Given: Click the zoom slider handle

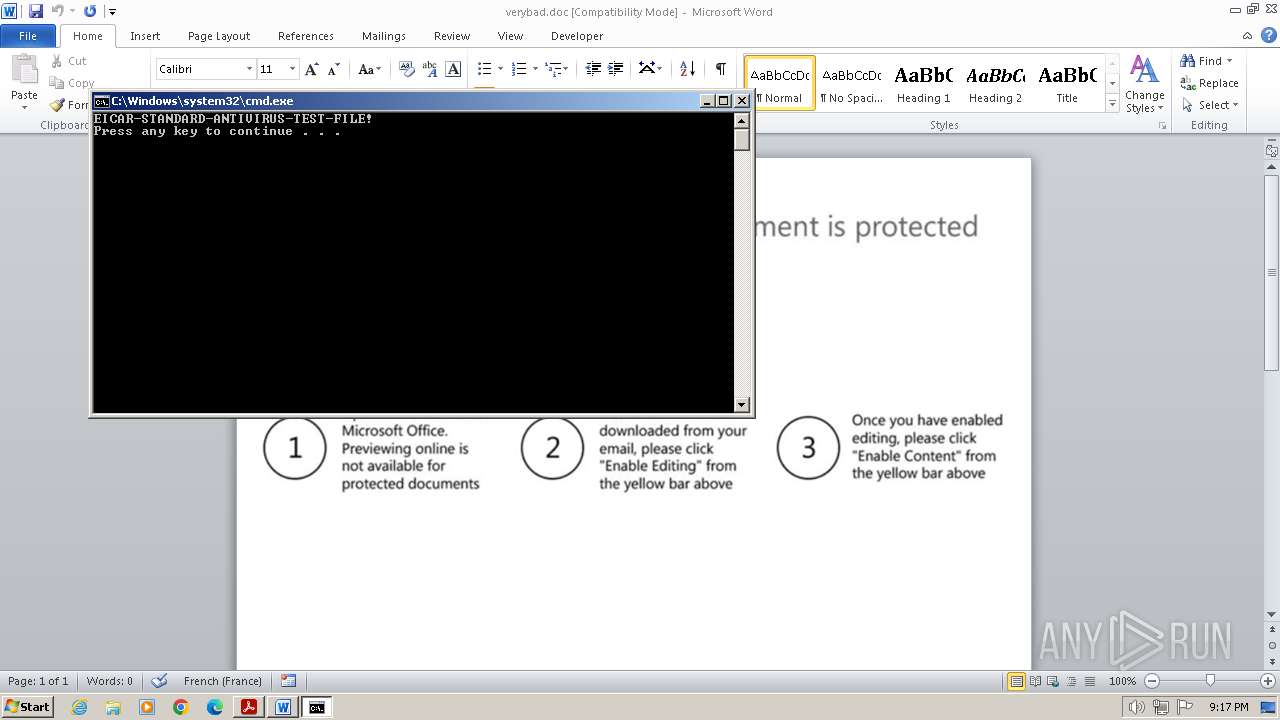Looking at the screenshot, I should point(1210,681).
